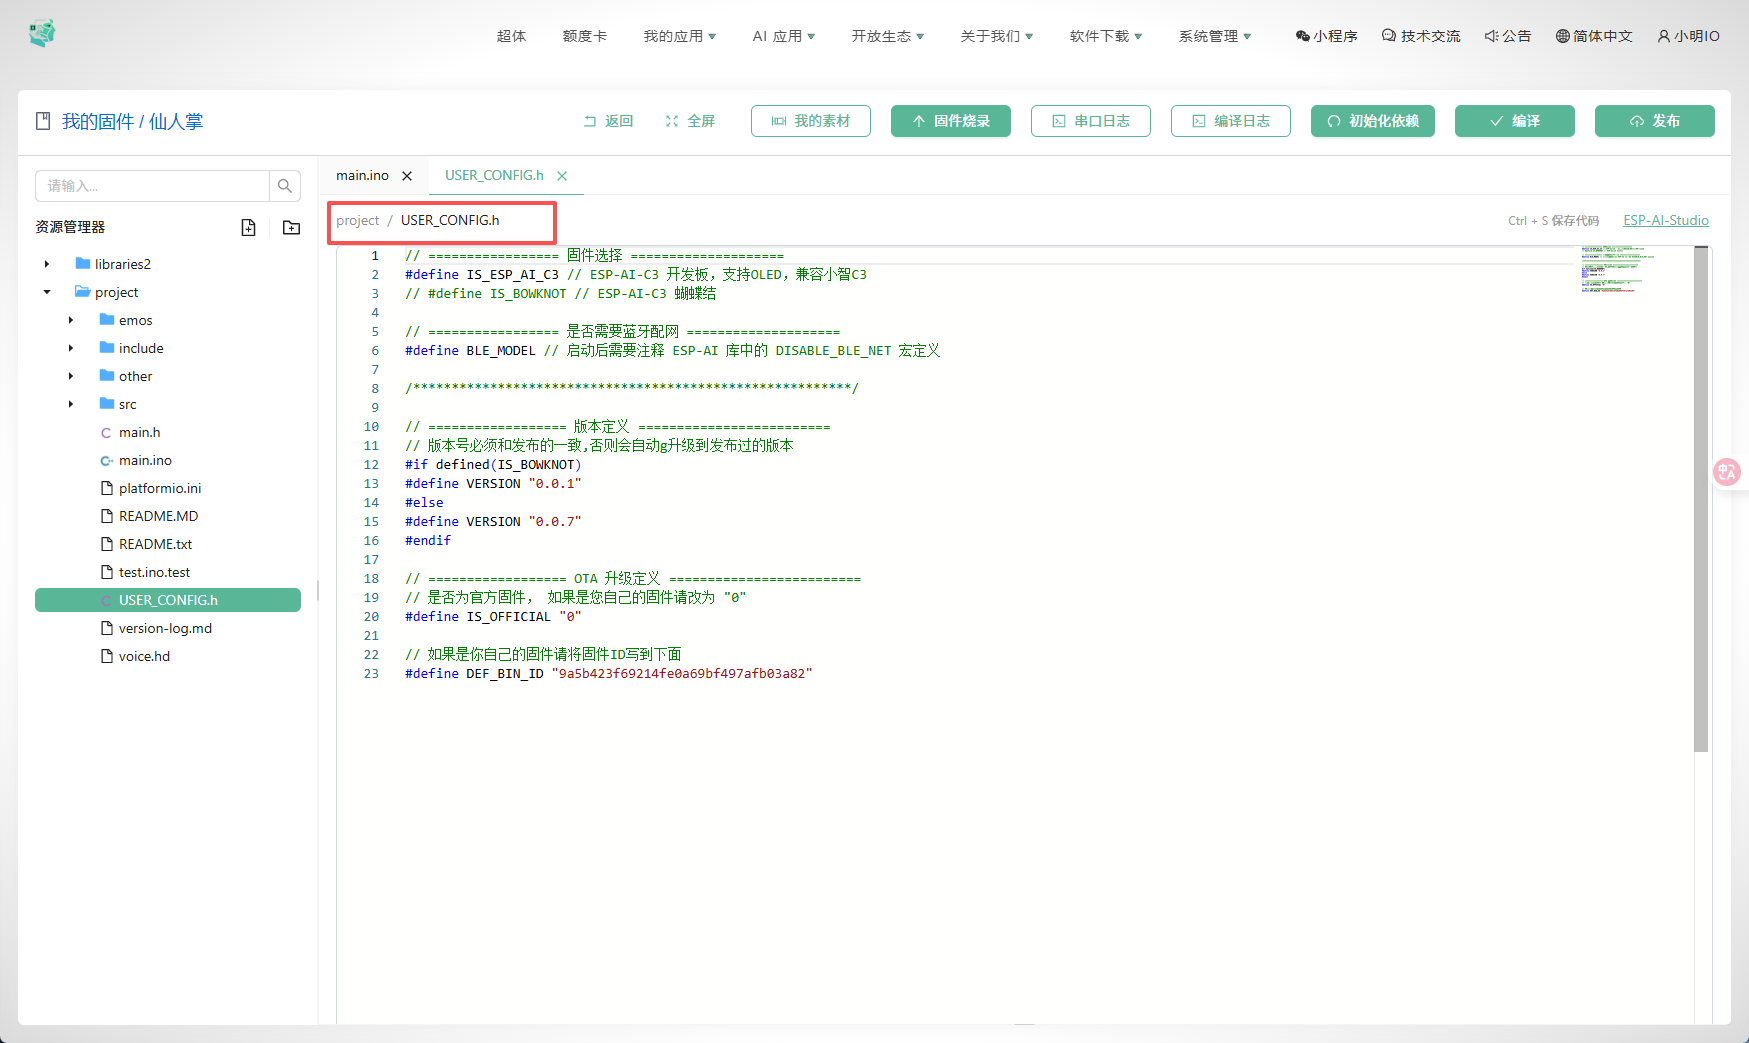Click the home logo icon

pyautogui.click(x=42, y=34)
